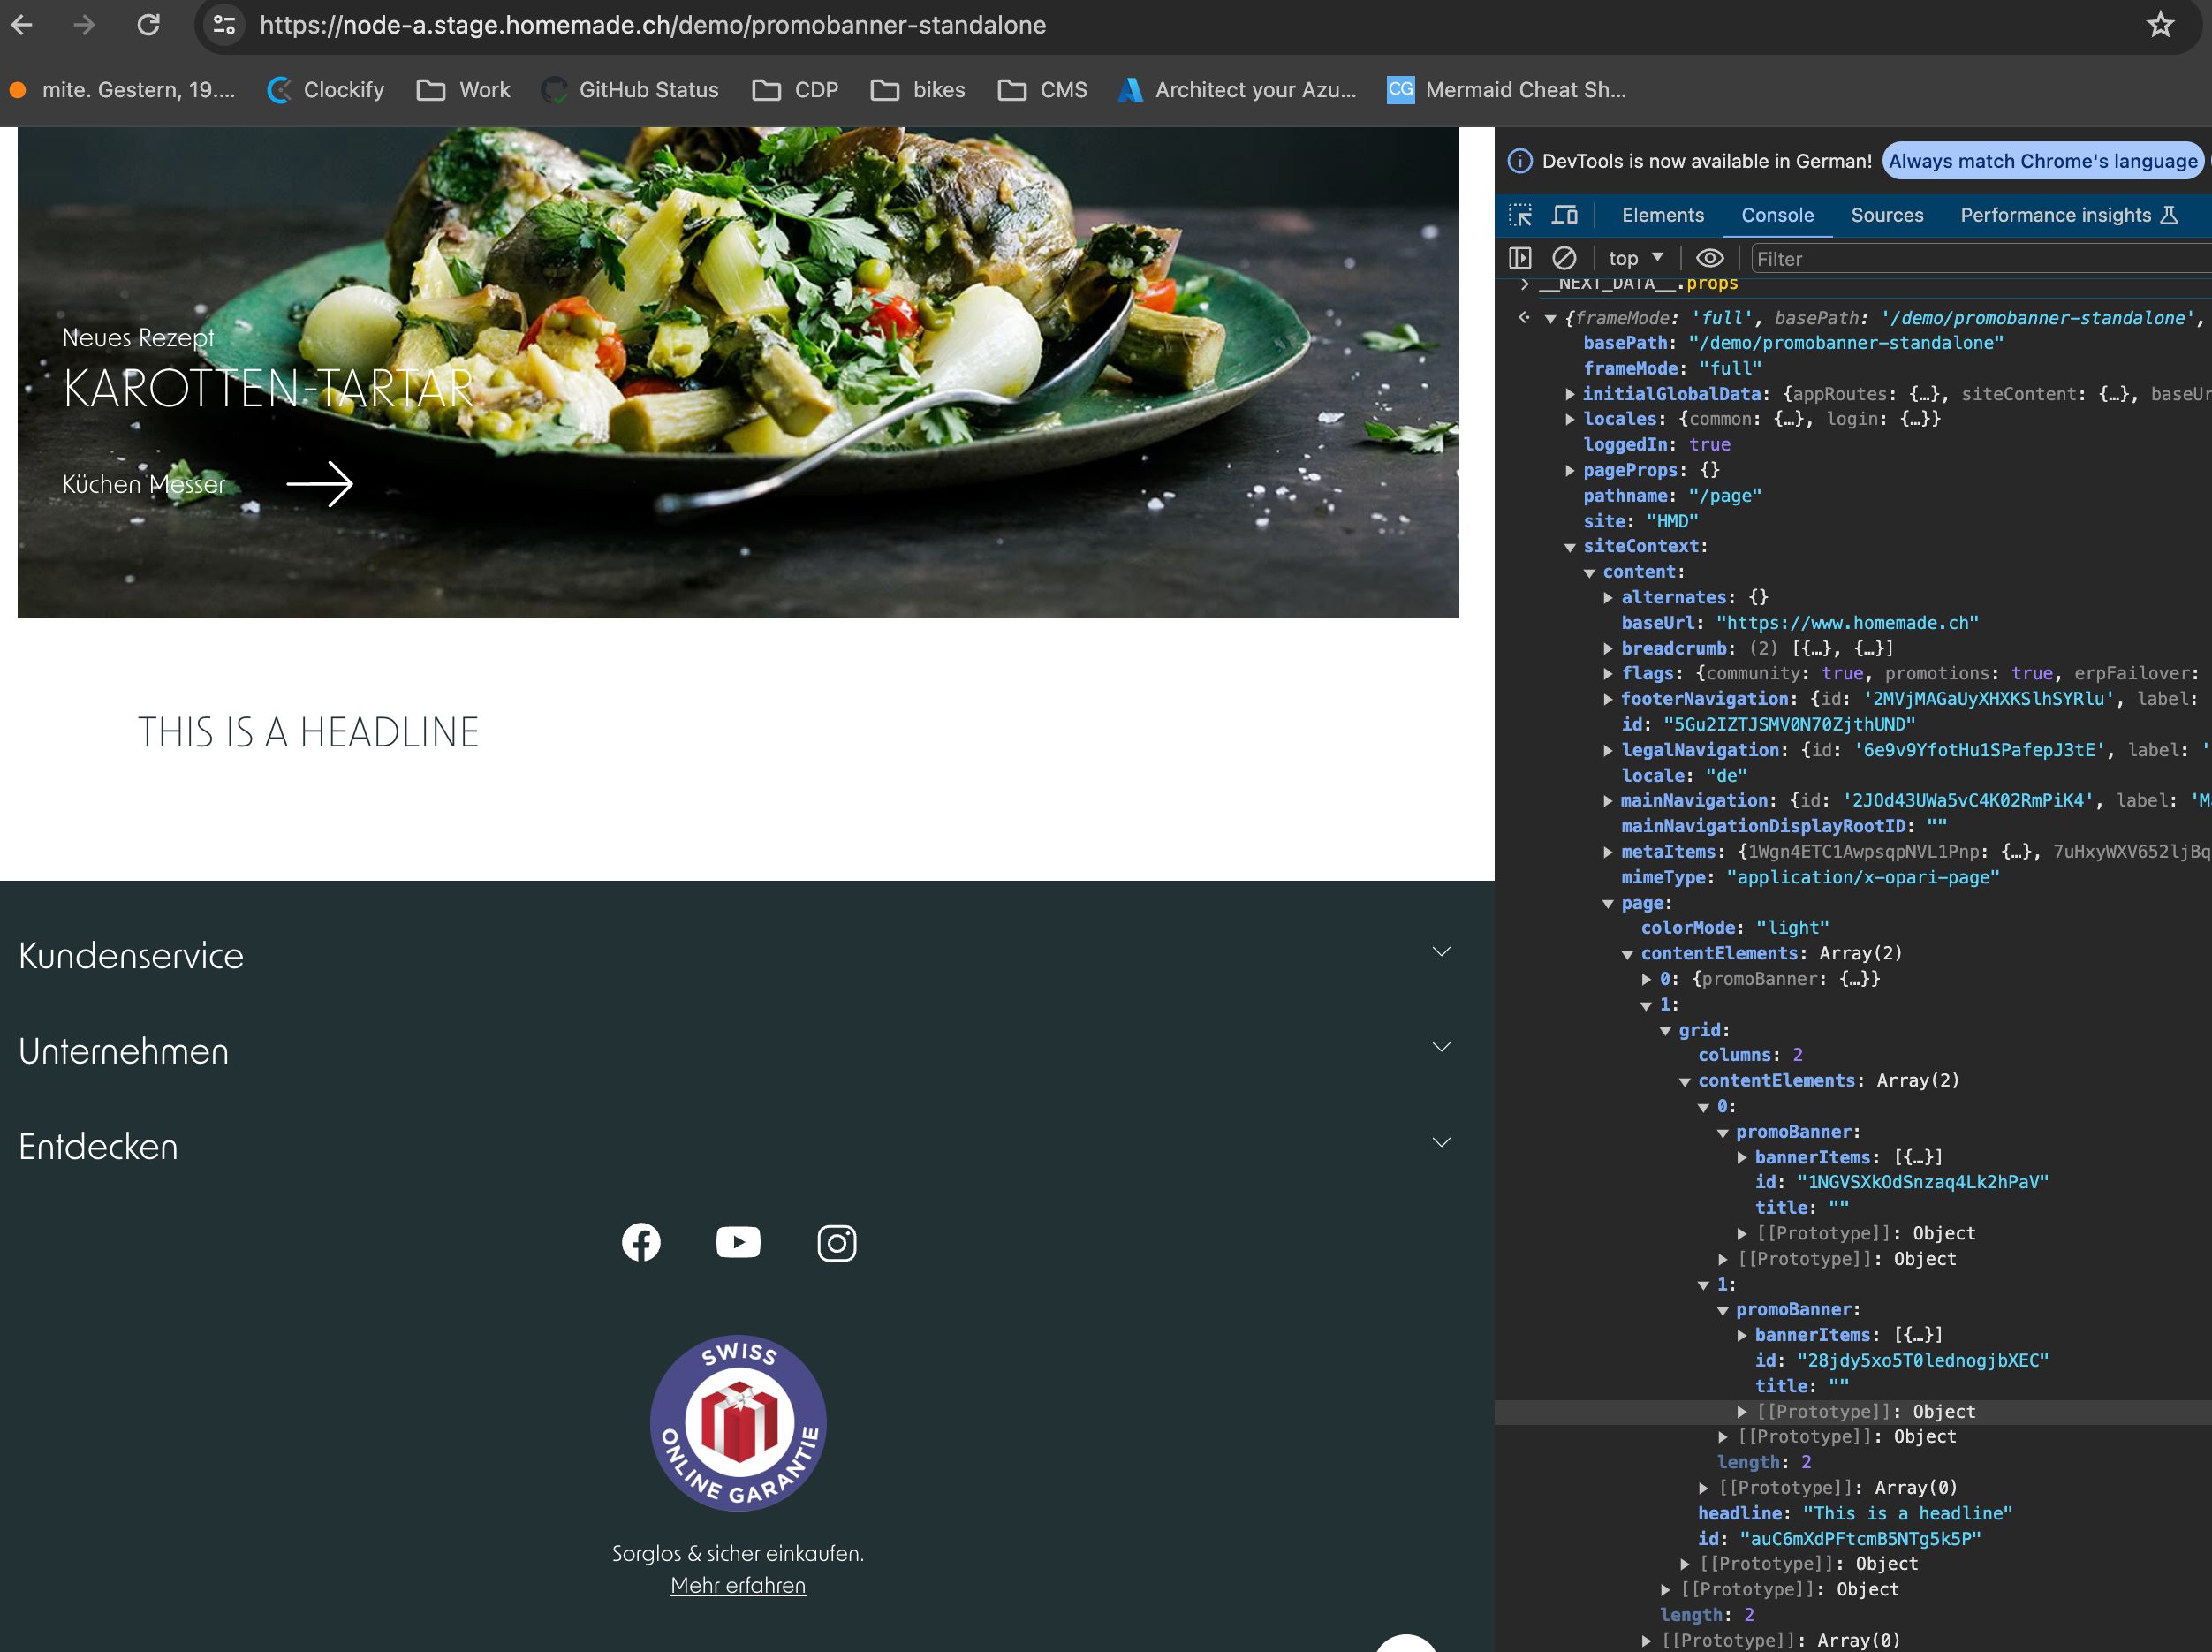Click the inspect element picker icon
The height and width of the screenshot is (1652, 2212).
(1520, 215)
